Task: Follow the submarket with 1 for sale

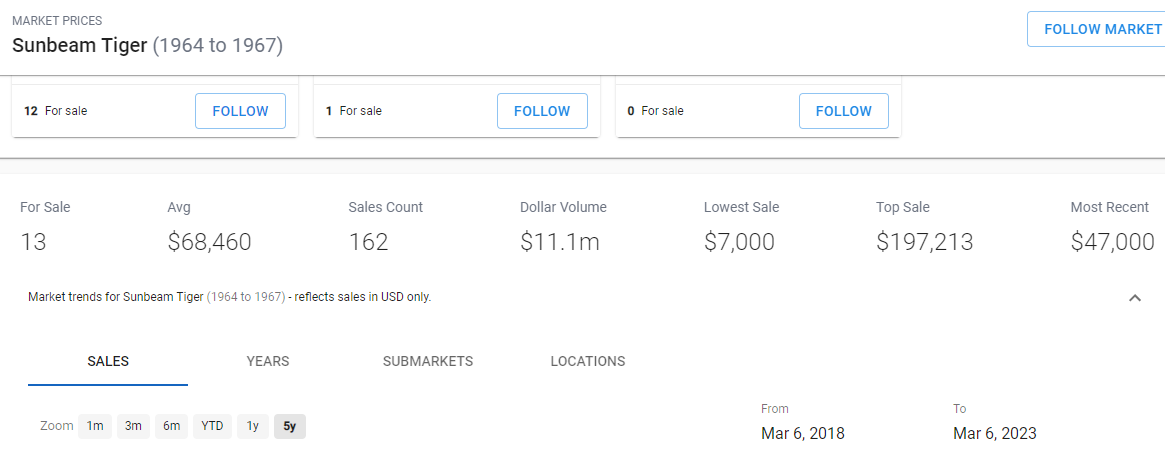Action: (x=542, y=111)
